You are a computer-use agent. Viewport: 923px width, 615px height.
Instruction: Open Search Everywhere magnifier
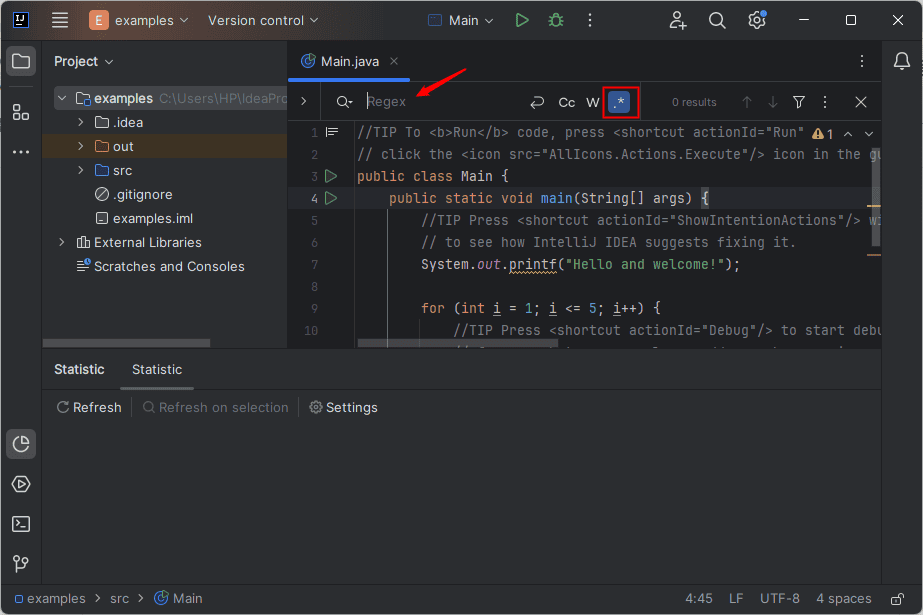coord(716,20)
